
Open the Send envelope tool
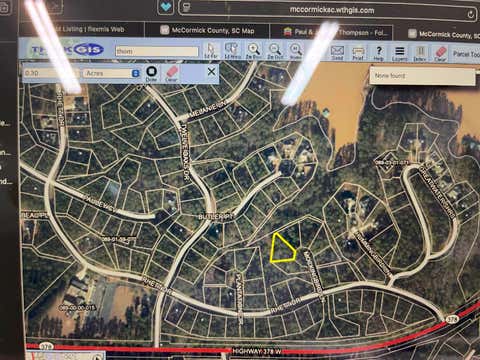tap(337, 53)
